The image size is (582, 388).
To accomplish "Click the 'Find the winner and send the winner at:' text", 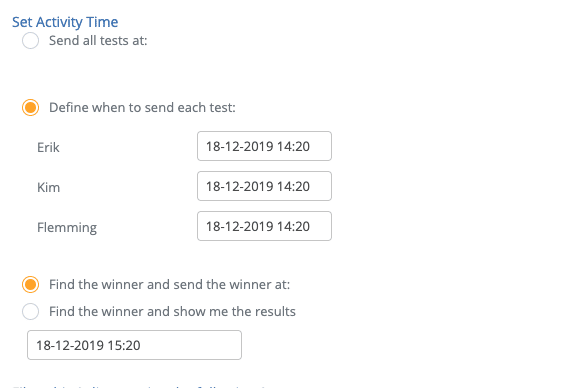I will point(170,285).
